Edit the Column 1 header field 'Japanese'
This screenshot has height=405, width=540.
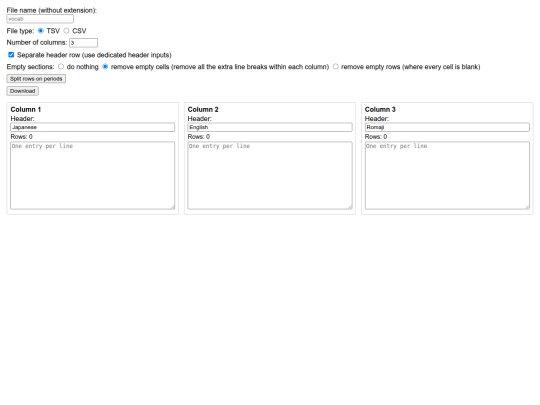(93, 127)
